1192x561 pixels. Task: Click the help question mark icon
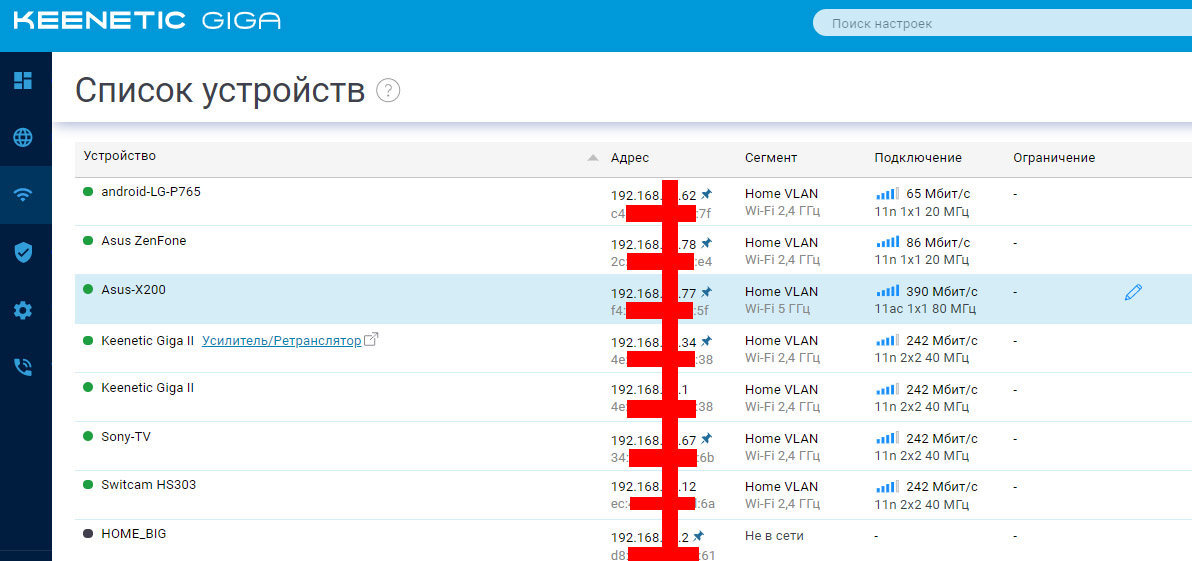coord(388,90)
